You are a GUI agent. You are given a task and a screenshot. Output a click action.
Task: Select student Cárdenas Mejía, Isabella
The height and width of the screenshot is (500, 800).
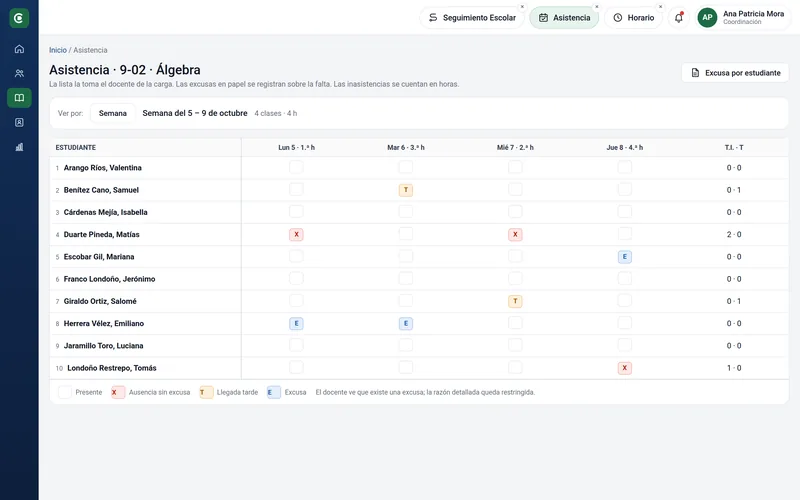point(106,212)
